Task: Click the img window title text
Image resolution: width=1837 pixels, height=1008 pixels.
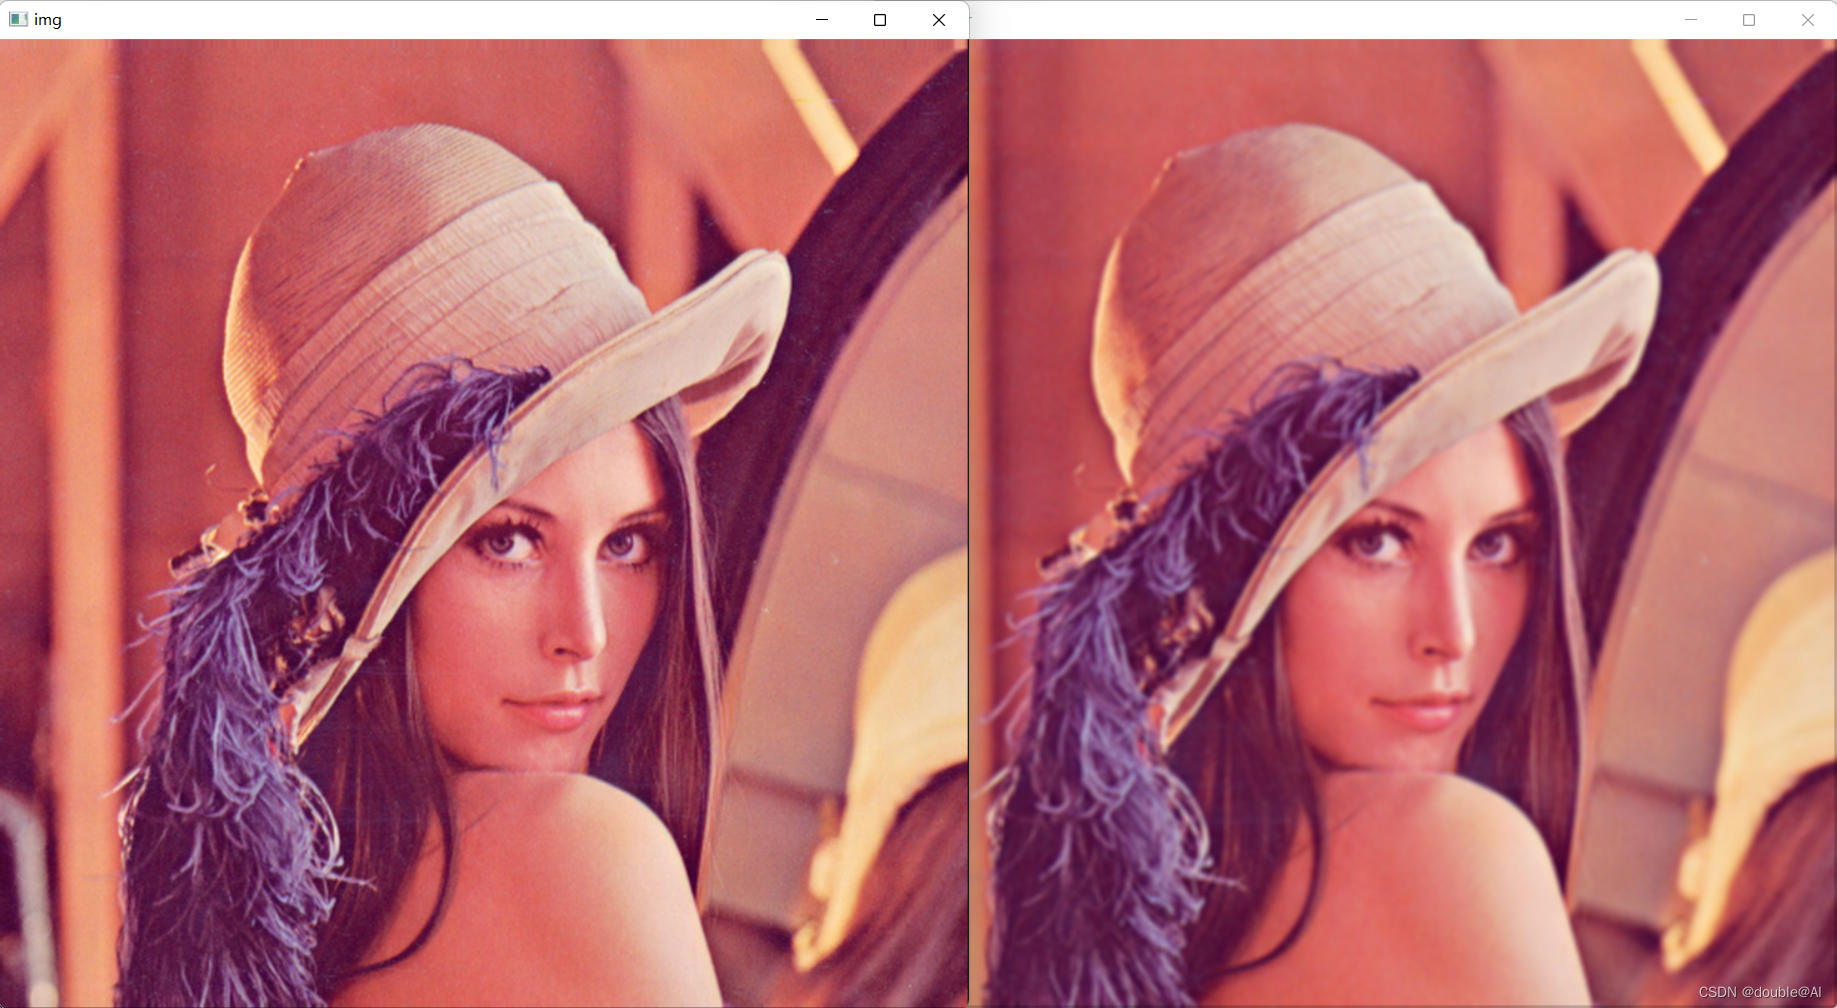Action: coord(48,20)
